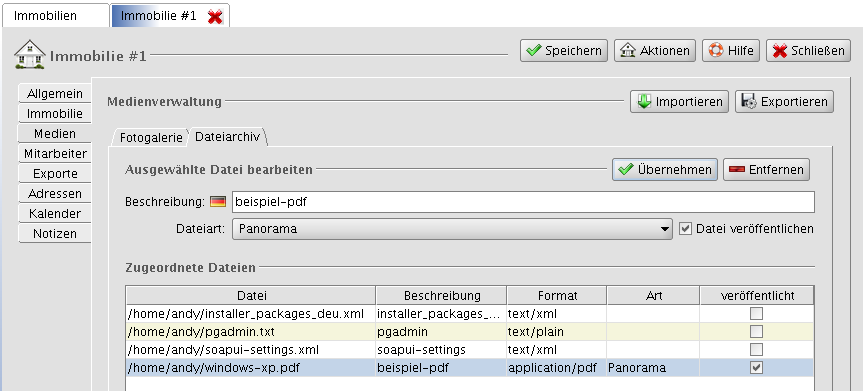Click the Schließen button
The height and width of the screenshot is (391, 863).
pyautogui.click(x=808, y=51)
